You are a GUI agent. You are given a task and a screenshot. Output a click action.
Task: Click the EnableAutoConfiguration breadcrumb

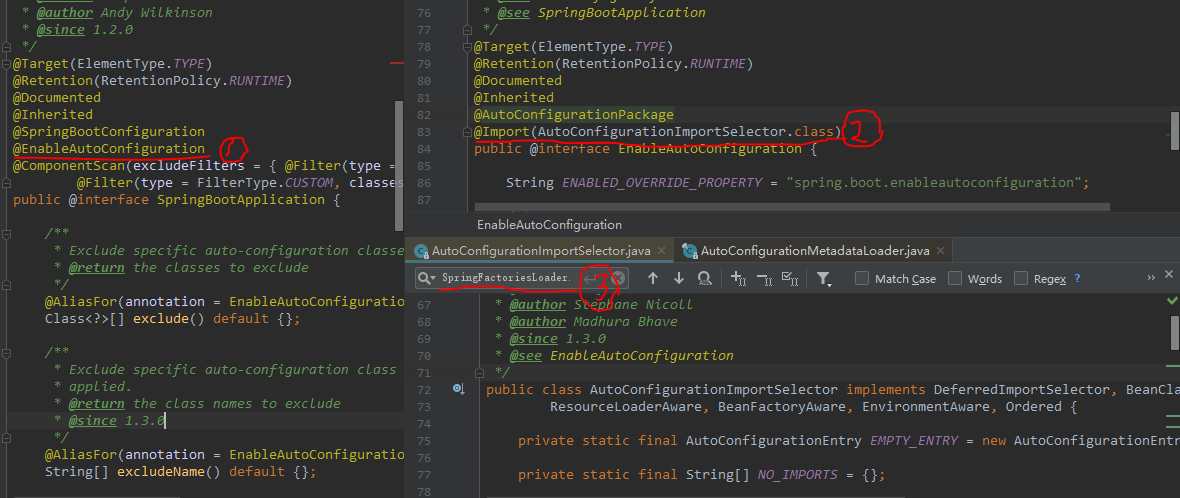pyautogui.click(x=549, y=225)
